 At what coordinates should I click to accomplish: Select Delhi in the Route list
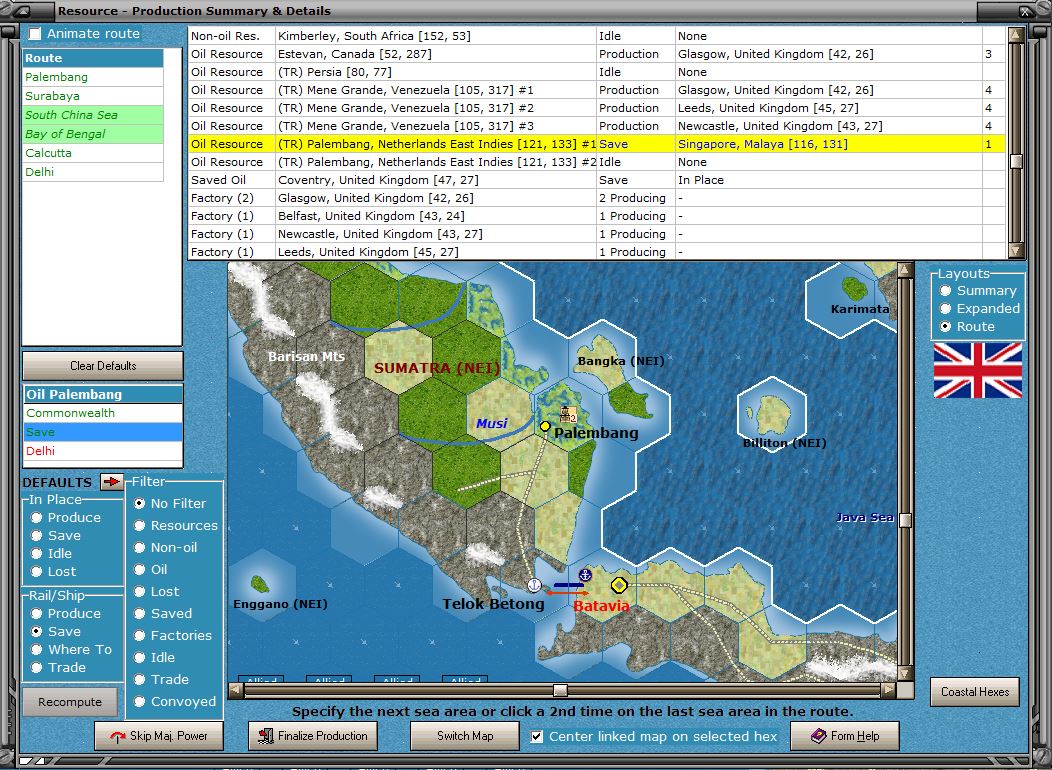(93, 172)
